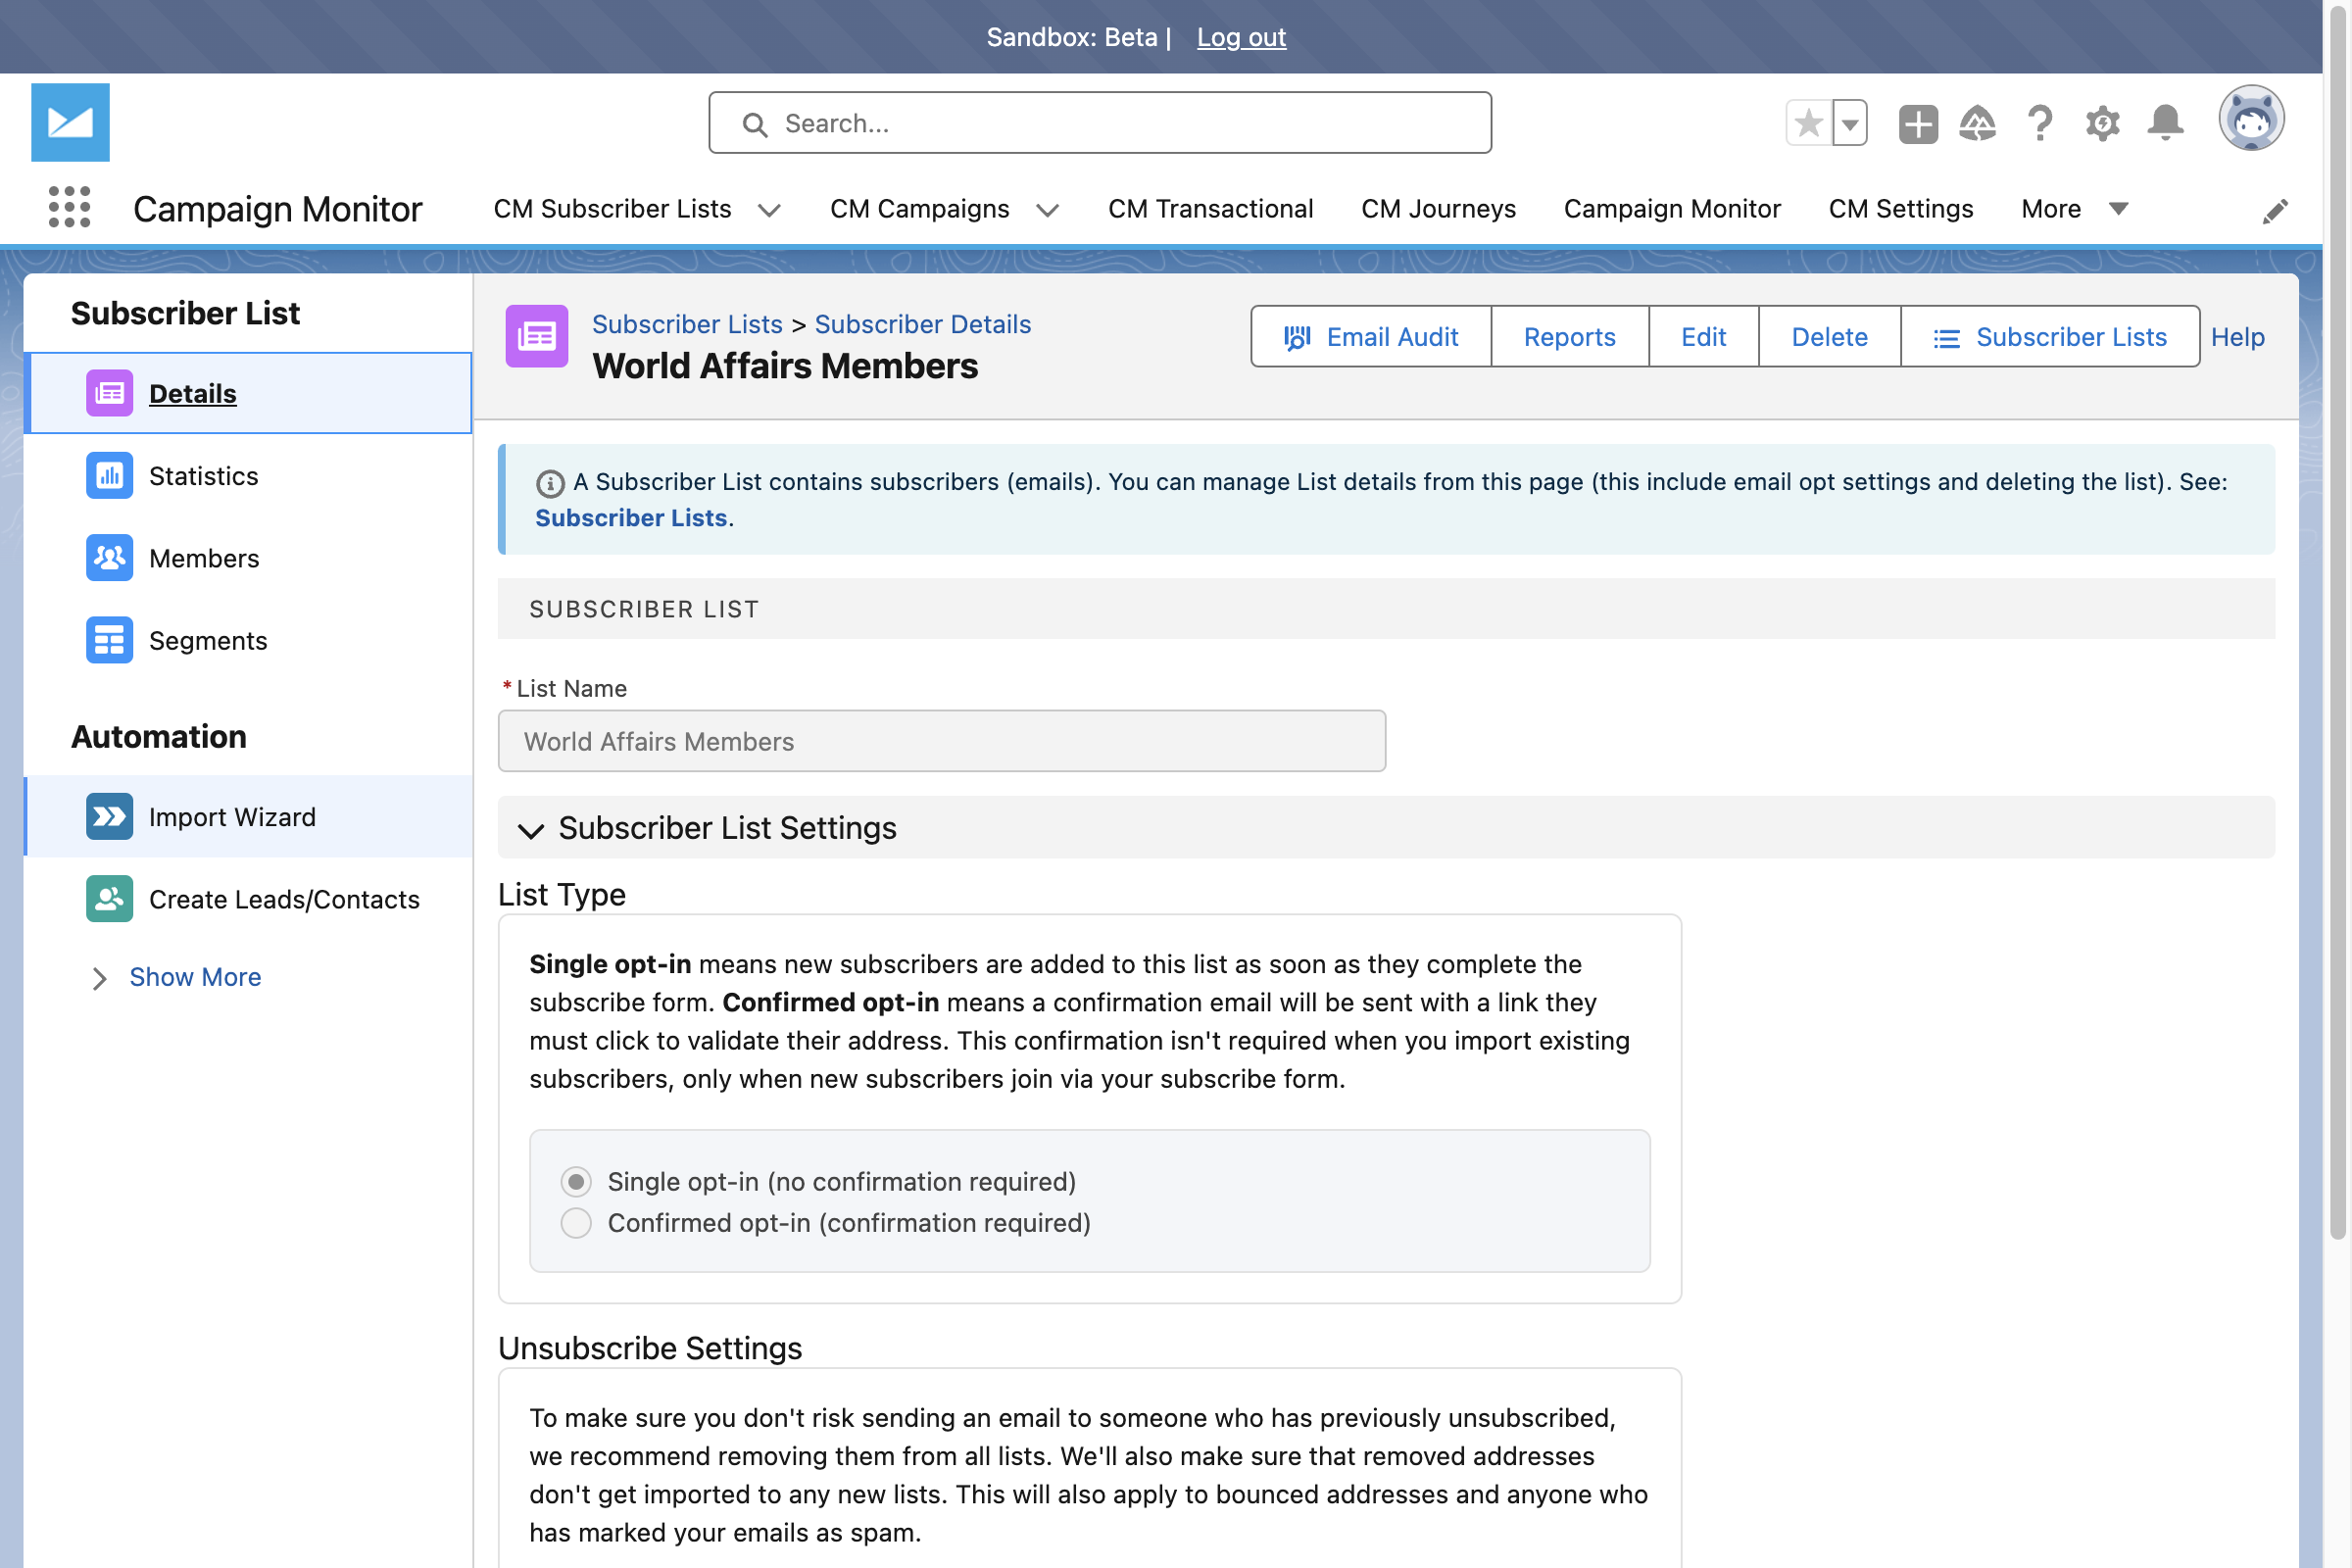Open the More navigation dropdown
The image size is (2352, 1568).
pos(2075,208)
